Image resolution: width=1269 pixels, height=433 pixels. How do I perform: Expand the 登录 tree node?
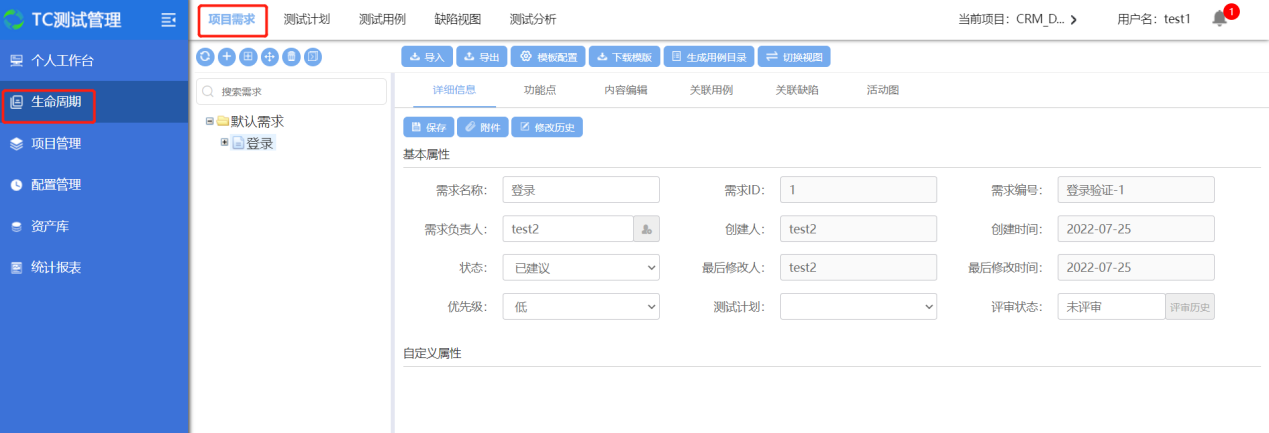pyautogui.click(x=225, y=142)
